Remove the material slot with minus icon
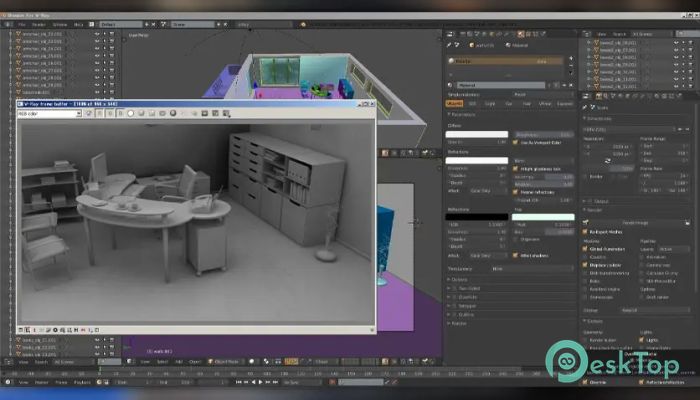Viewport: 700px width, 400px height. (x=571, y=66)
